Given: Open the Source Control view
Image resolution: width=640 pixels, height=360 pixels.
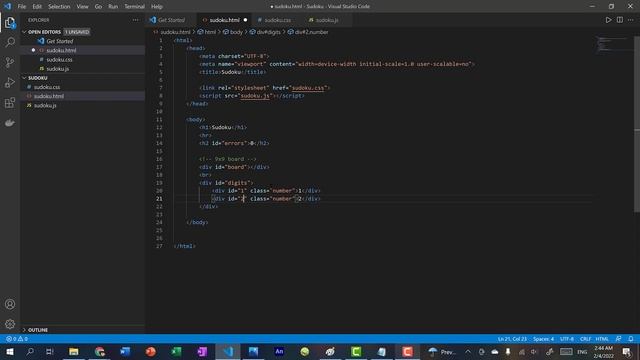Looking at the screenshot, I should point(10,62).
